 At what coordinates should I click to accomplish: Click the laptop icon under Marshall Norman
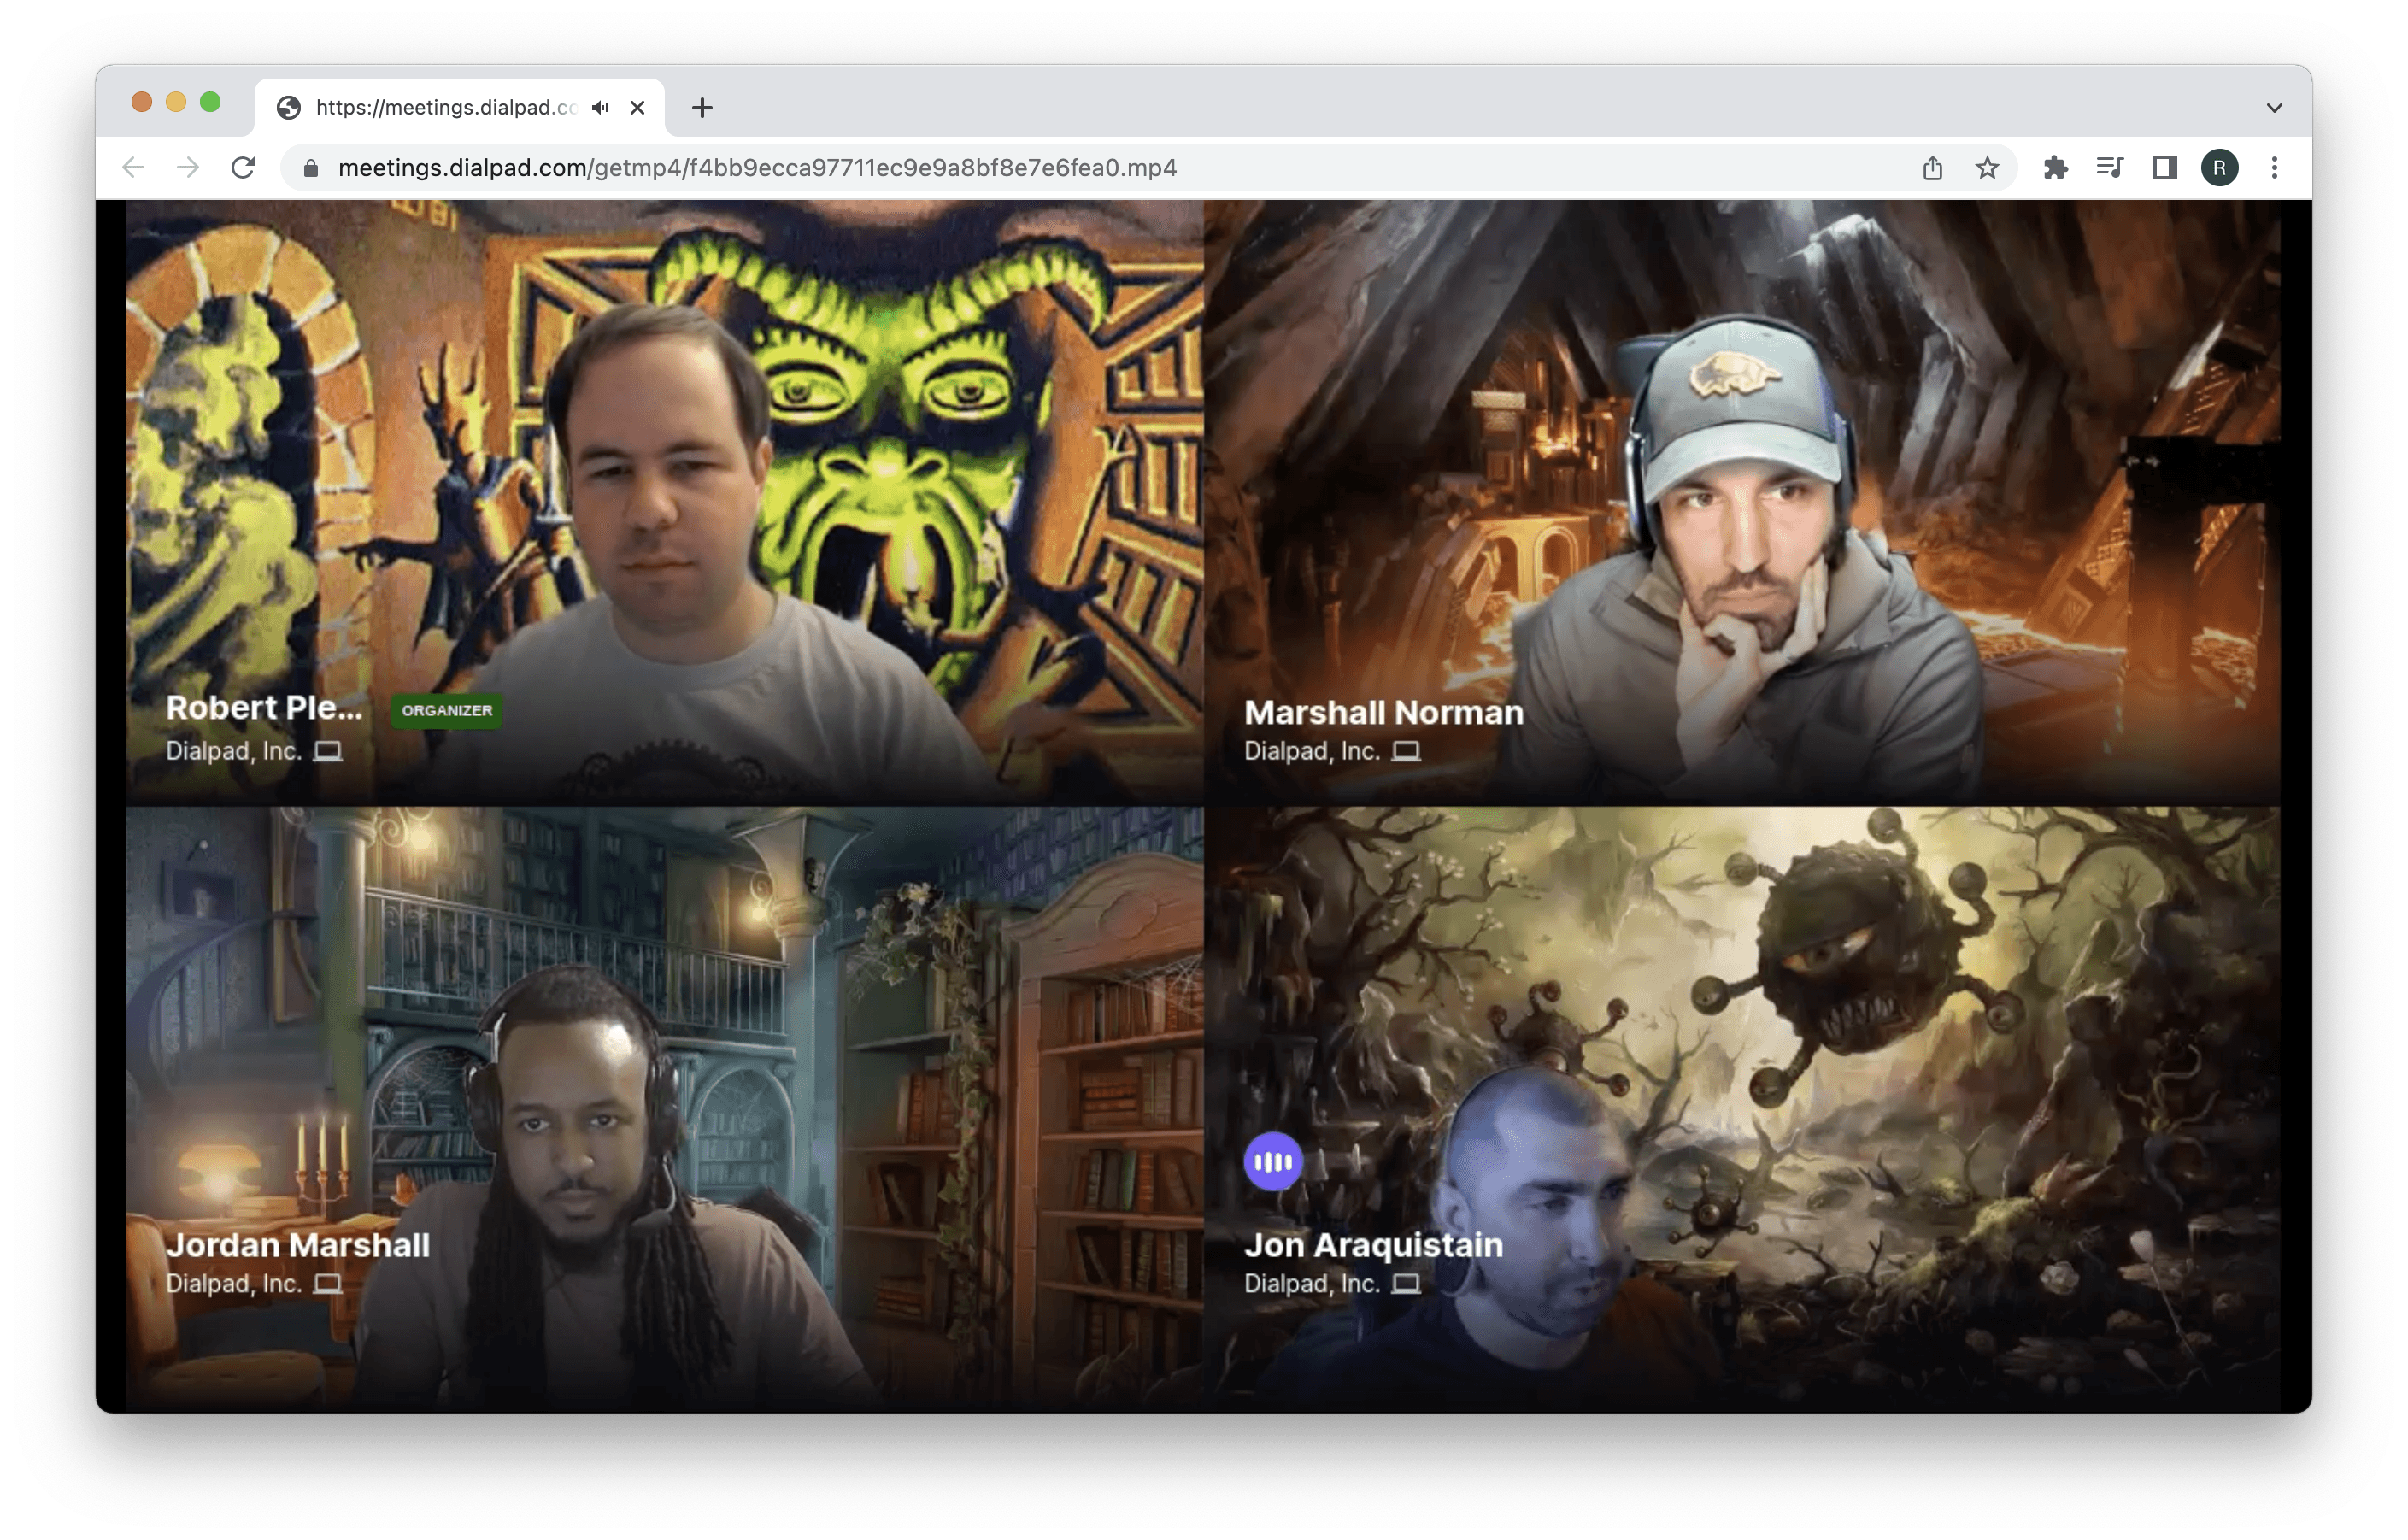(x=1406, y=751)
